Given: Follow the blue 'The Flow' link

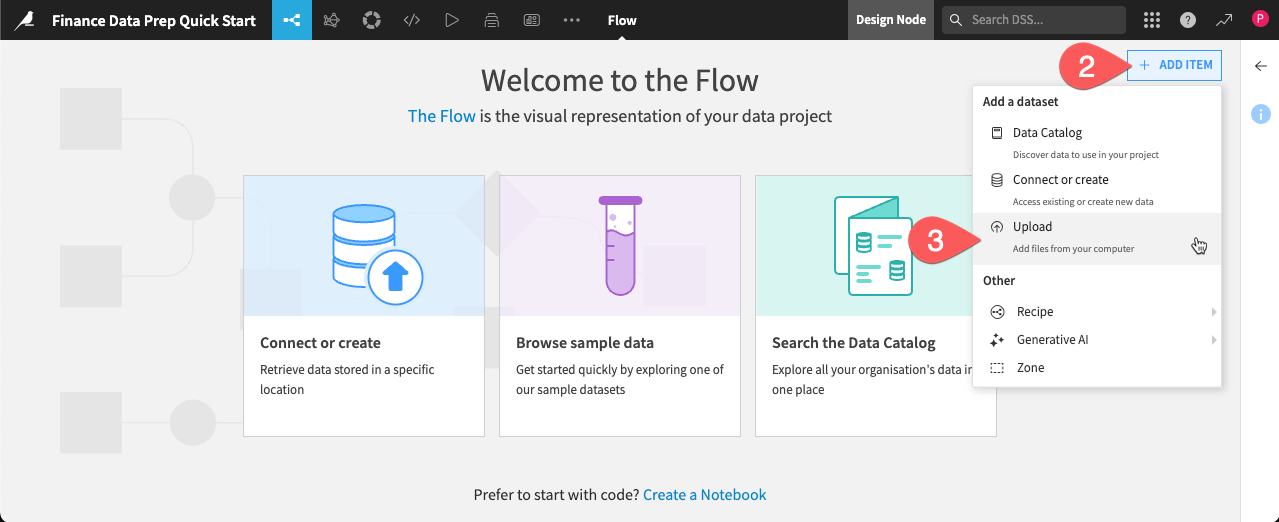Looking at the screenshot, I should [442, 116].
